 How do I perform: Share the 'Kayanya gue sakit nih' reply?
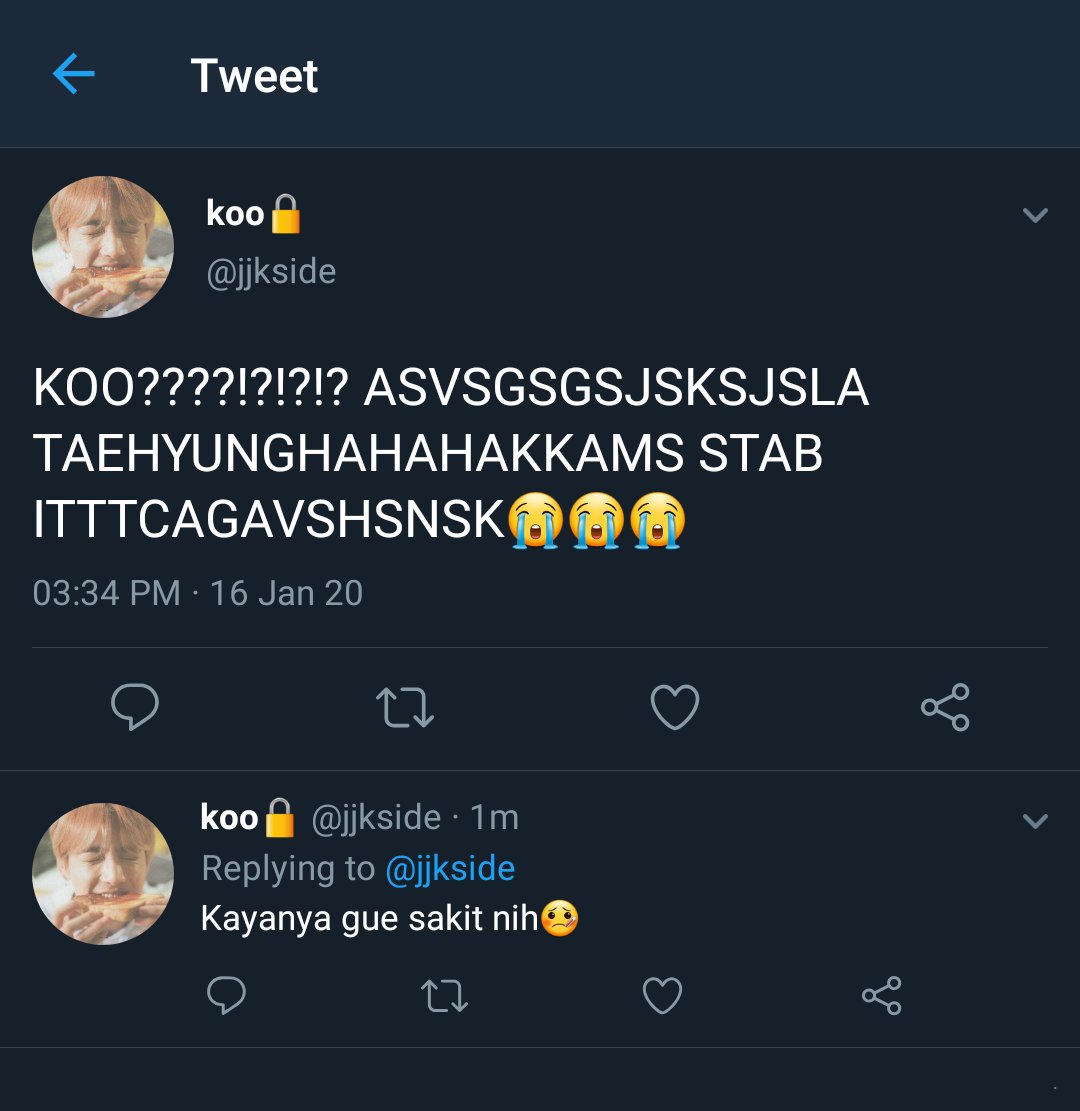882,995
